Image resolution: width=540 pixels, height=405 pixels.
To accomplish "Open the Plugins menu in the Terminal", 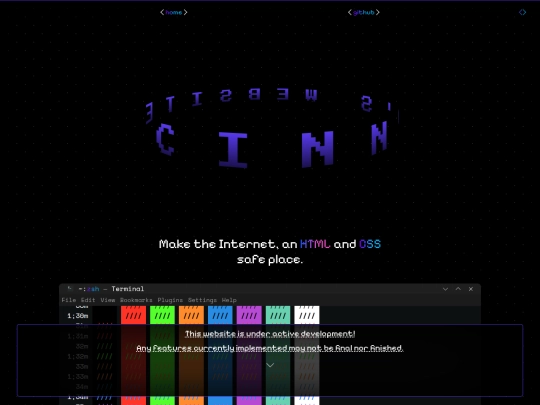I will click(x=170, y=300).
